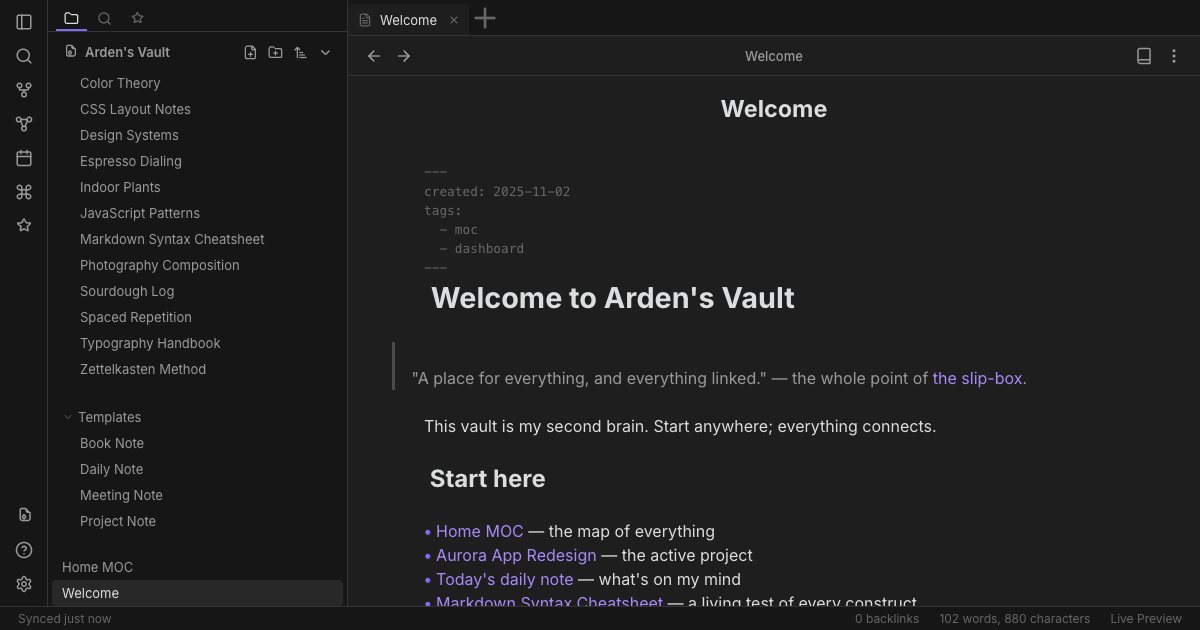Switch to the file explorer folder tab

[x=71, y=18]
